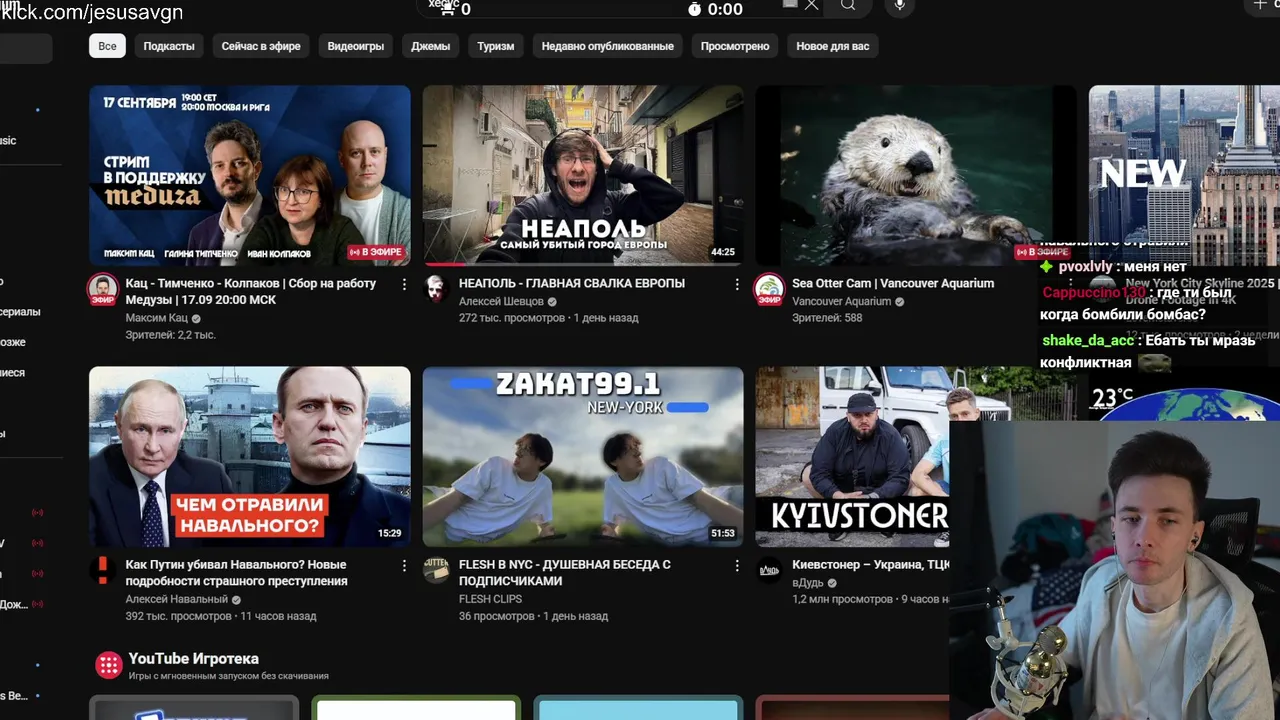Select the Сейчас в эфире filter chip
The width and height of the screenshot is (1280, 720).
click(x=261, y=46)
